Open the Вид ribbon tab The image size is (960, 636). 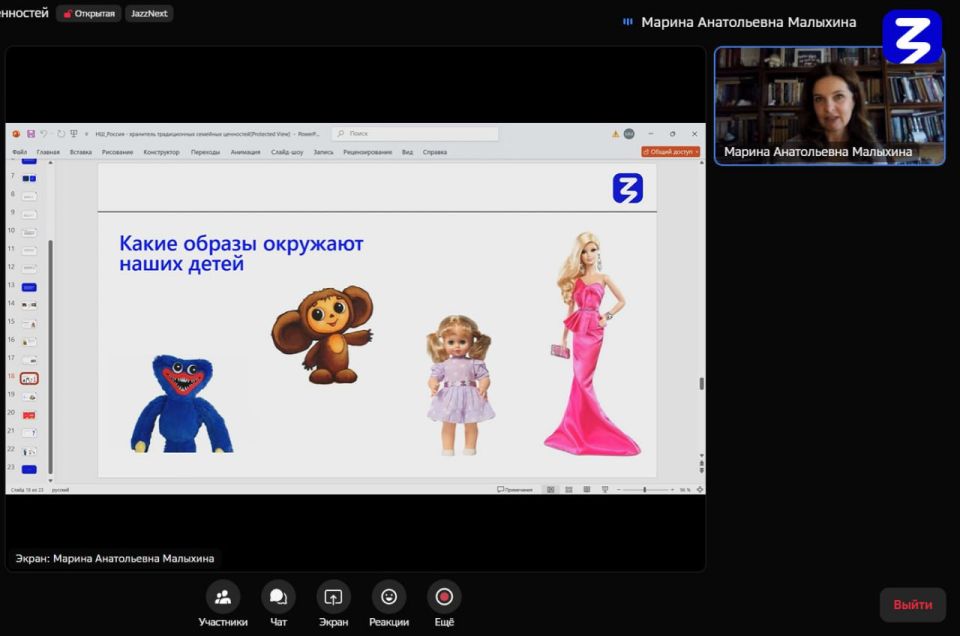click(407, 152)
